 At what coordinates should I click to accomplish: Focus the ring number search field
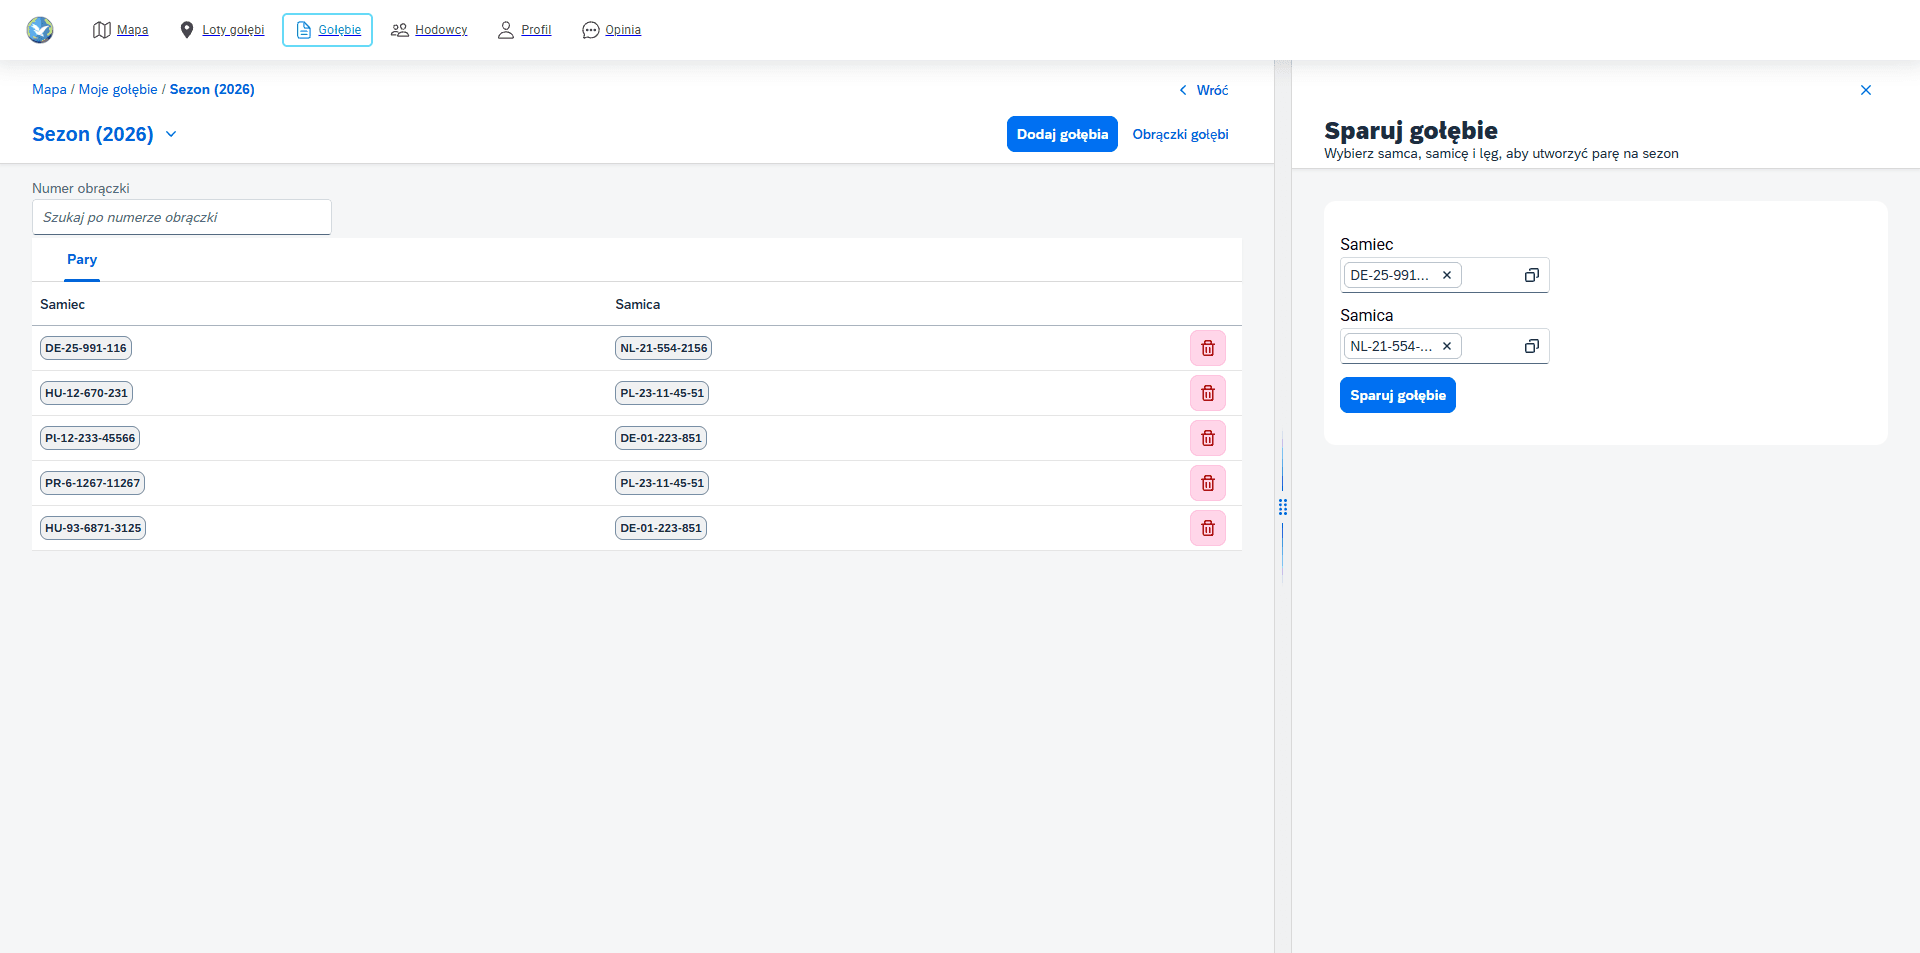coord(181,217)
